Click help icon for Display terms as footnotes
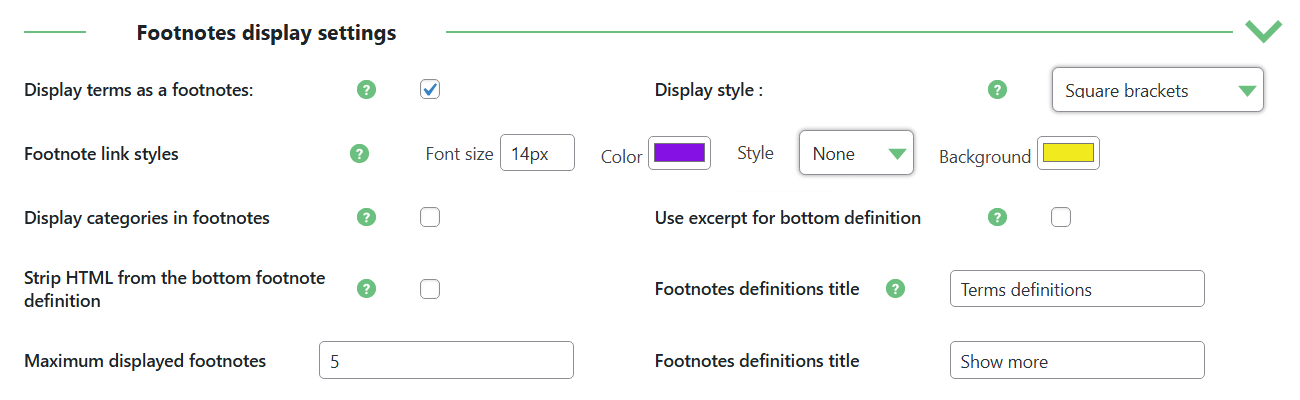This screenshot has height=400, width=1300. 367,90
